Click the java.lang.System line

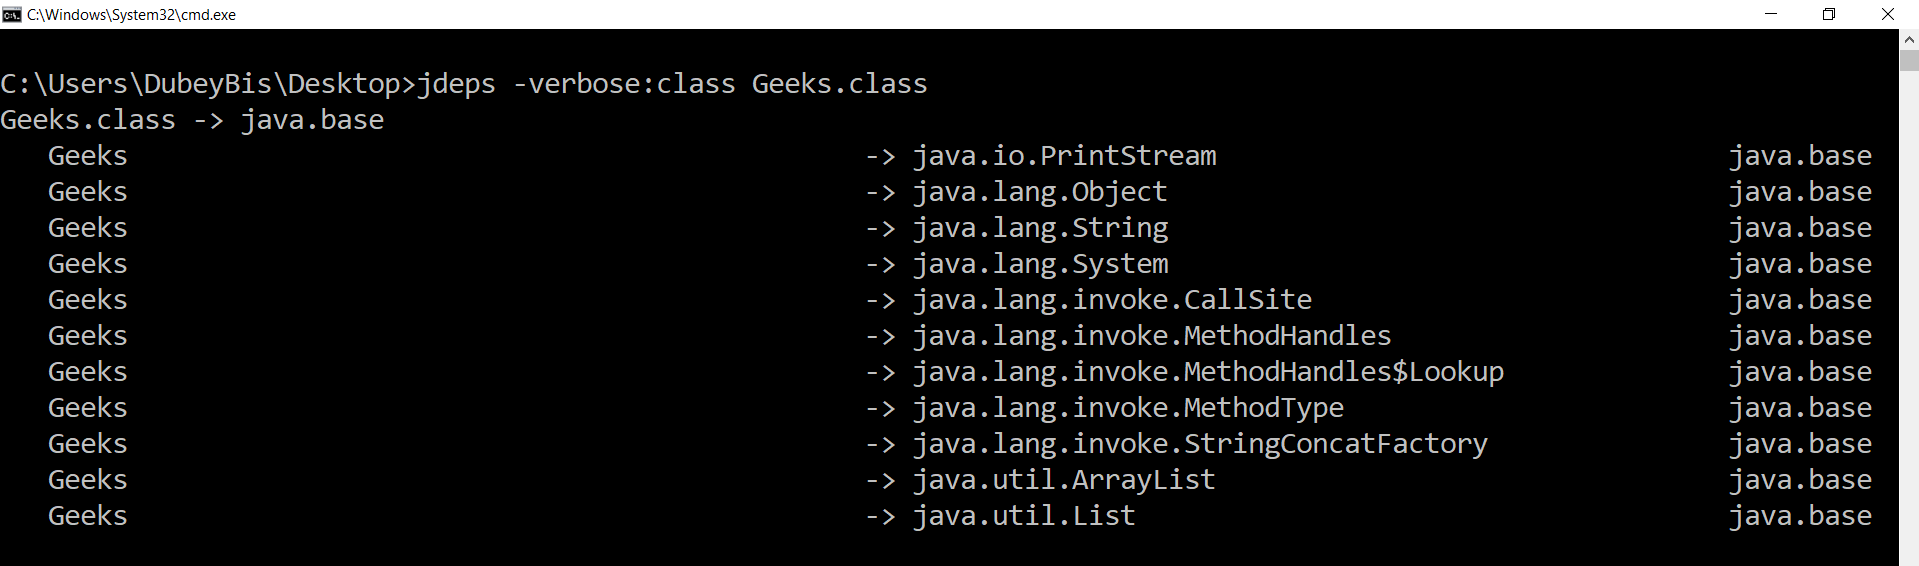coord(1040,264)
